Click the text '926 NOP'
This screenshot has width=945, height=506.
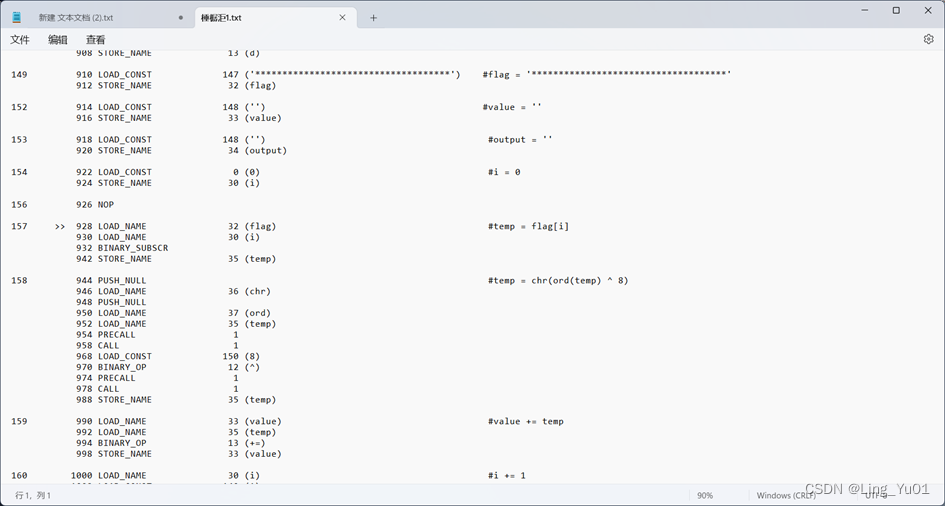[x=95, y=205]
